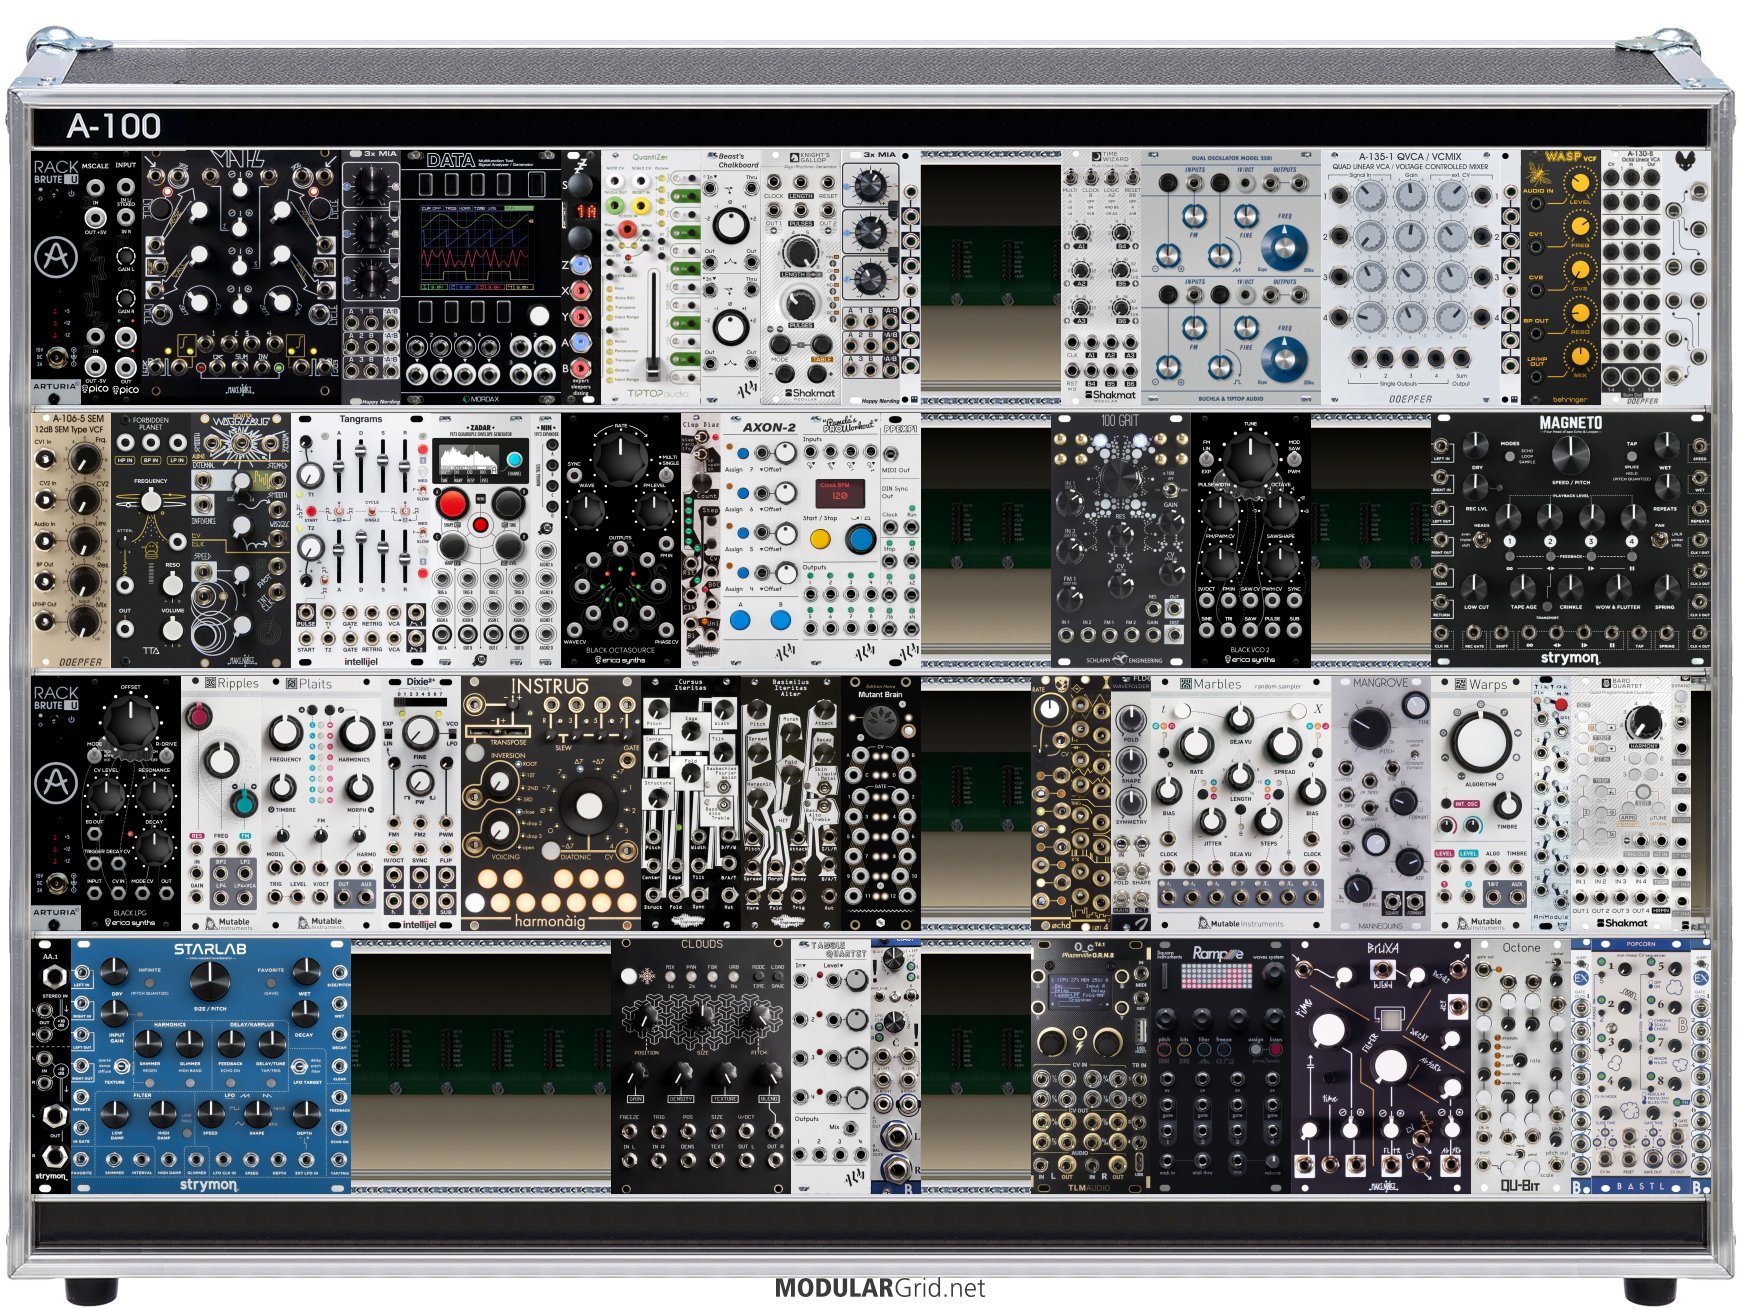Flip the PAN toggle switch on Magneto

pyautogui.click(x=1660, y=541)
